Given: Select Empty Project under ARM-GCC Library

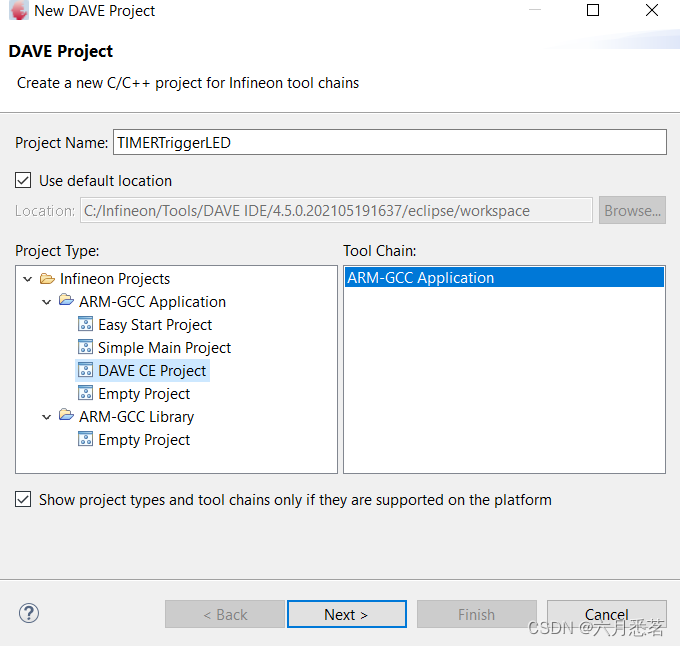Looking at the screenshot, I should tap(144, 440).
